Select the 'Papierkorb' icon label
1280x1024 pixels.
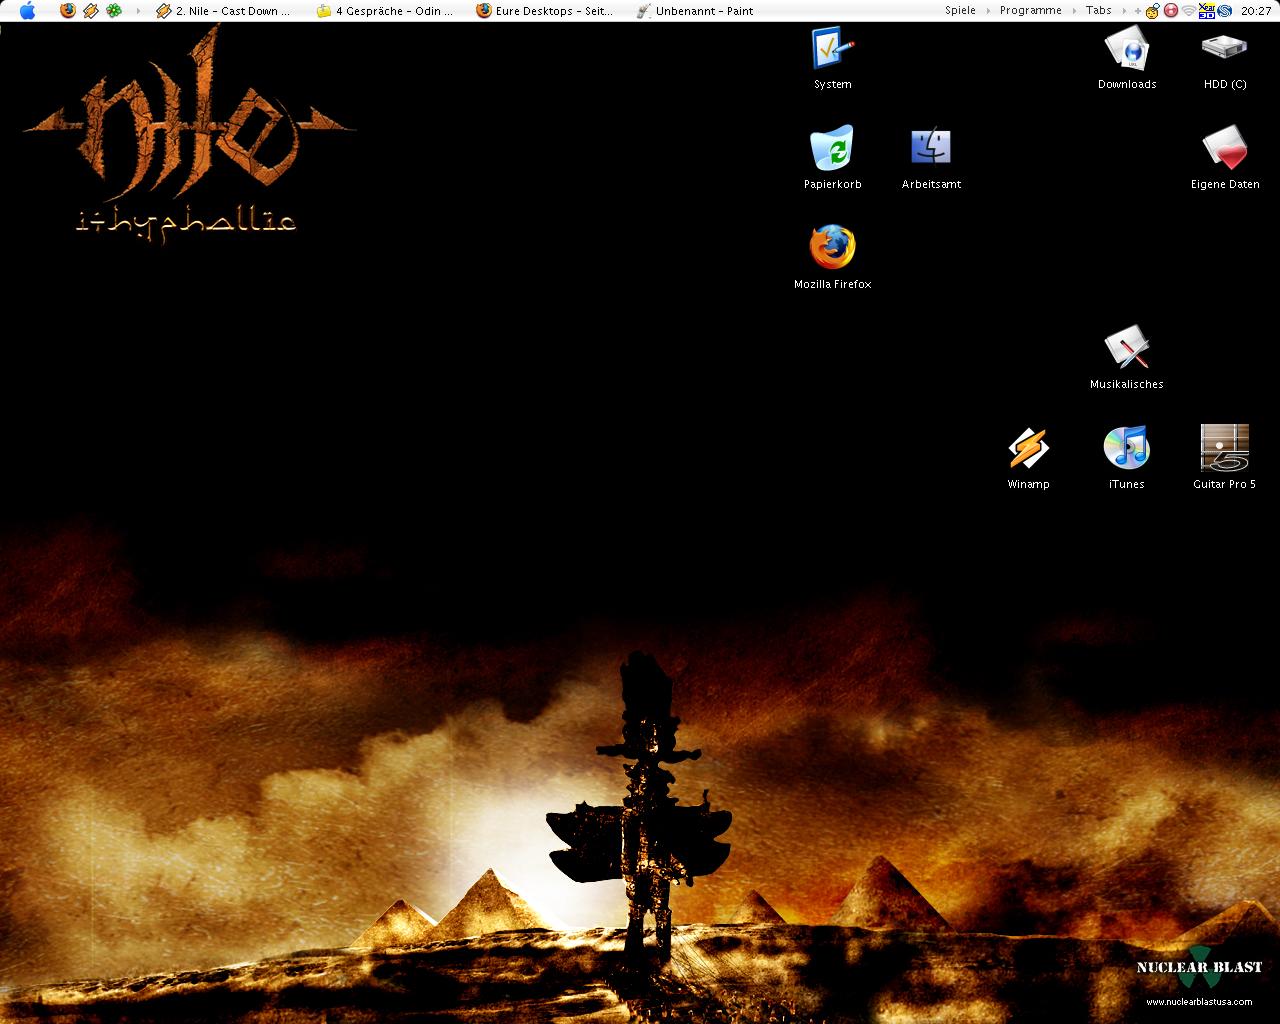point(832,184)
